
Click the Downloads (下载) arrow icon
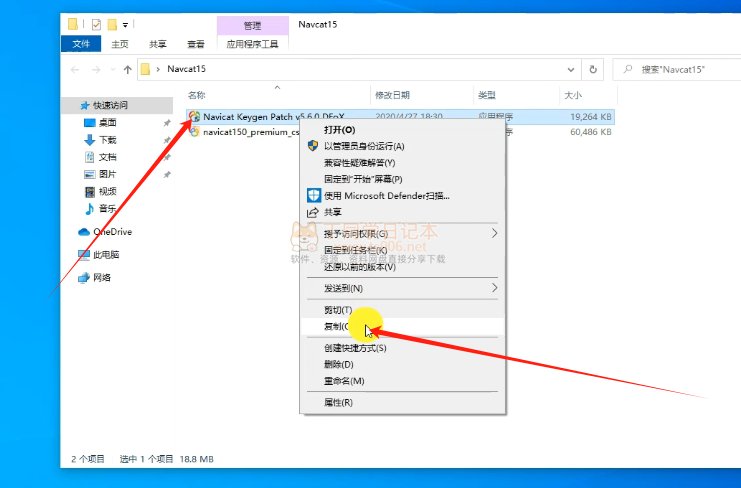click(89, 140)
